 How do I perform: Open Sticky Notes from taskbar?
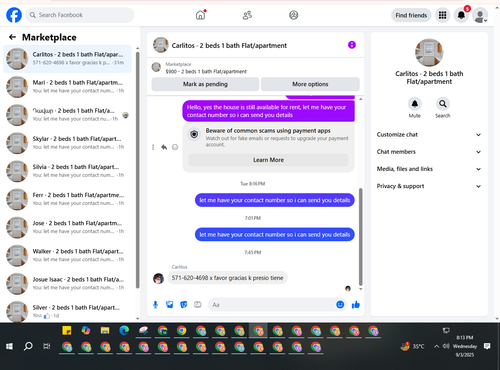pyautogui.click(x=67, y=330)
